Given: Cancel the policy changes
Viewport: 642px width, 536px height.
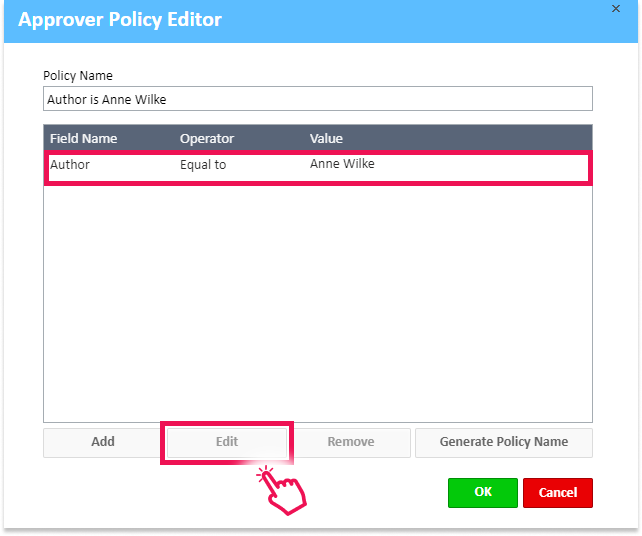Looking at the screenshot, I should [x=557, y=492].
